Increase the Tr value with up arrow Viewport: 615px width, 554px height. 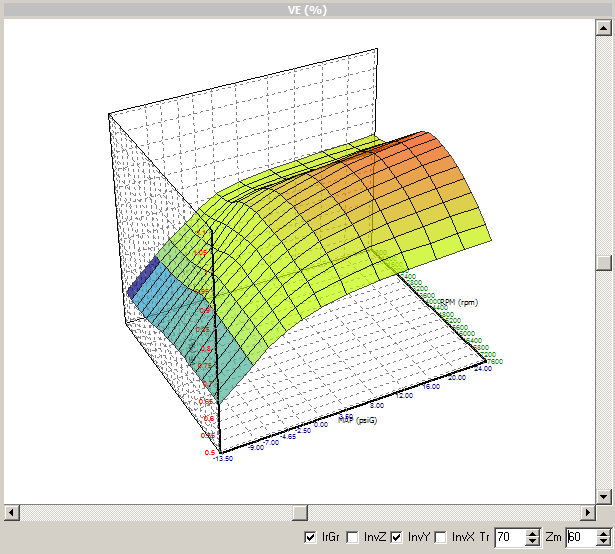point(533,534)
